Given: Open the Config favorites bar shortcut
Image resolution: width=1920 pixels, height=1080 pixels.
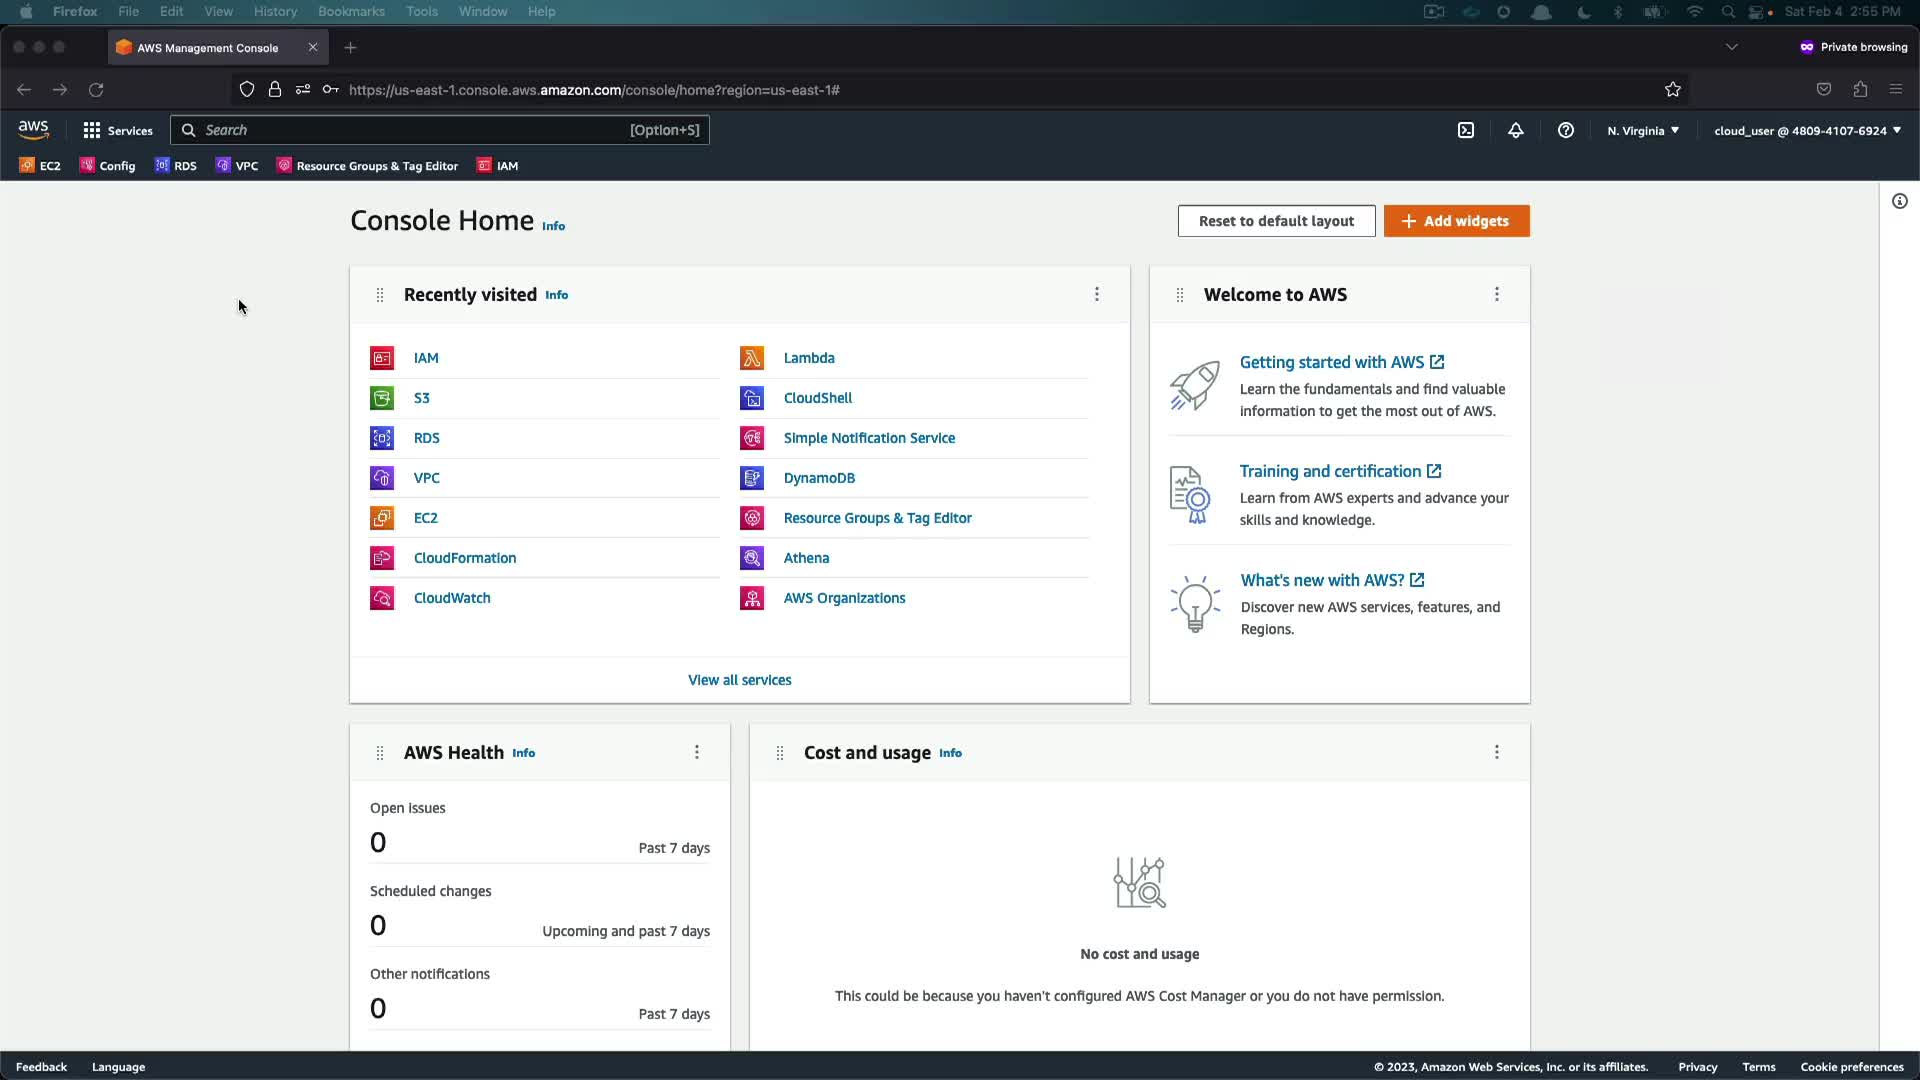Looking at the screenshot, I should pyautogui.click(x=108, y=166).
